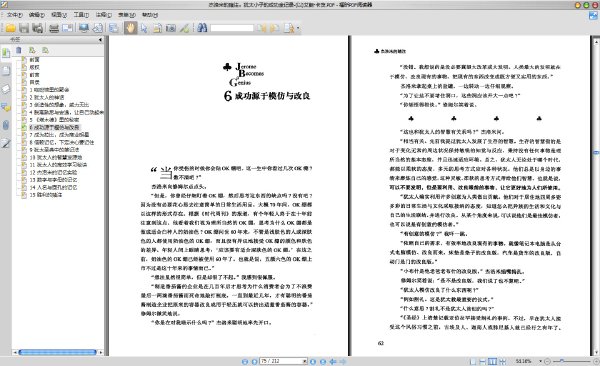The width and height of the screenshot is (600, 366).
Task: Select the Snapshot camera tool
Action: coord(171,28)
